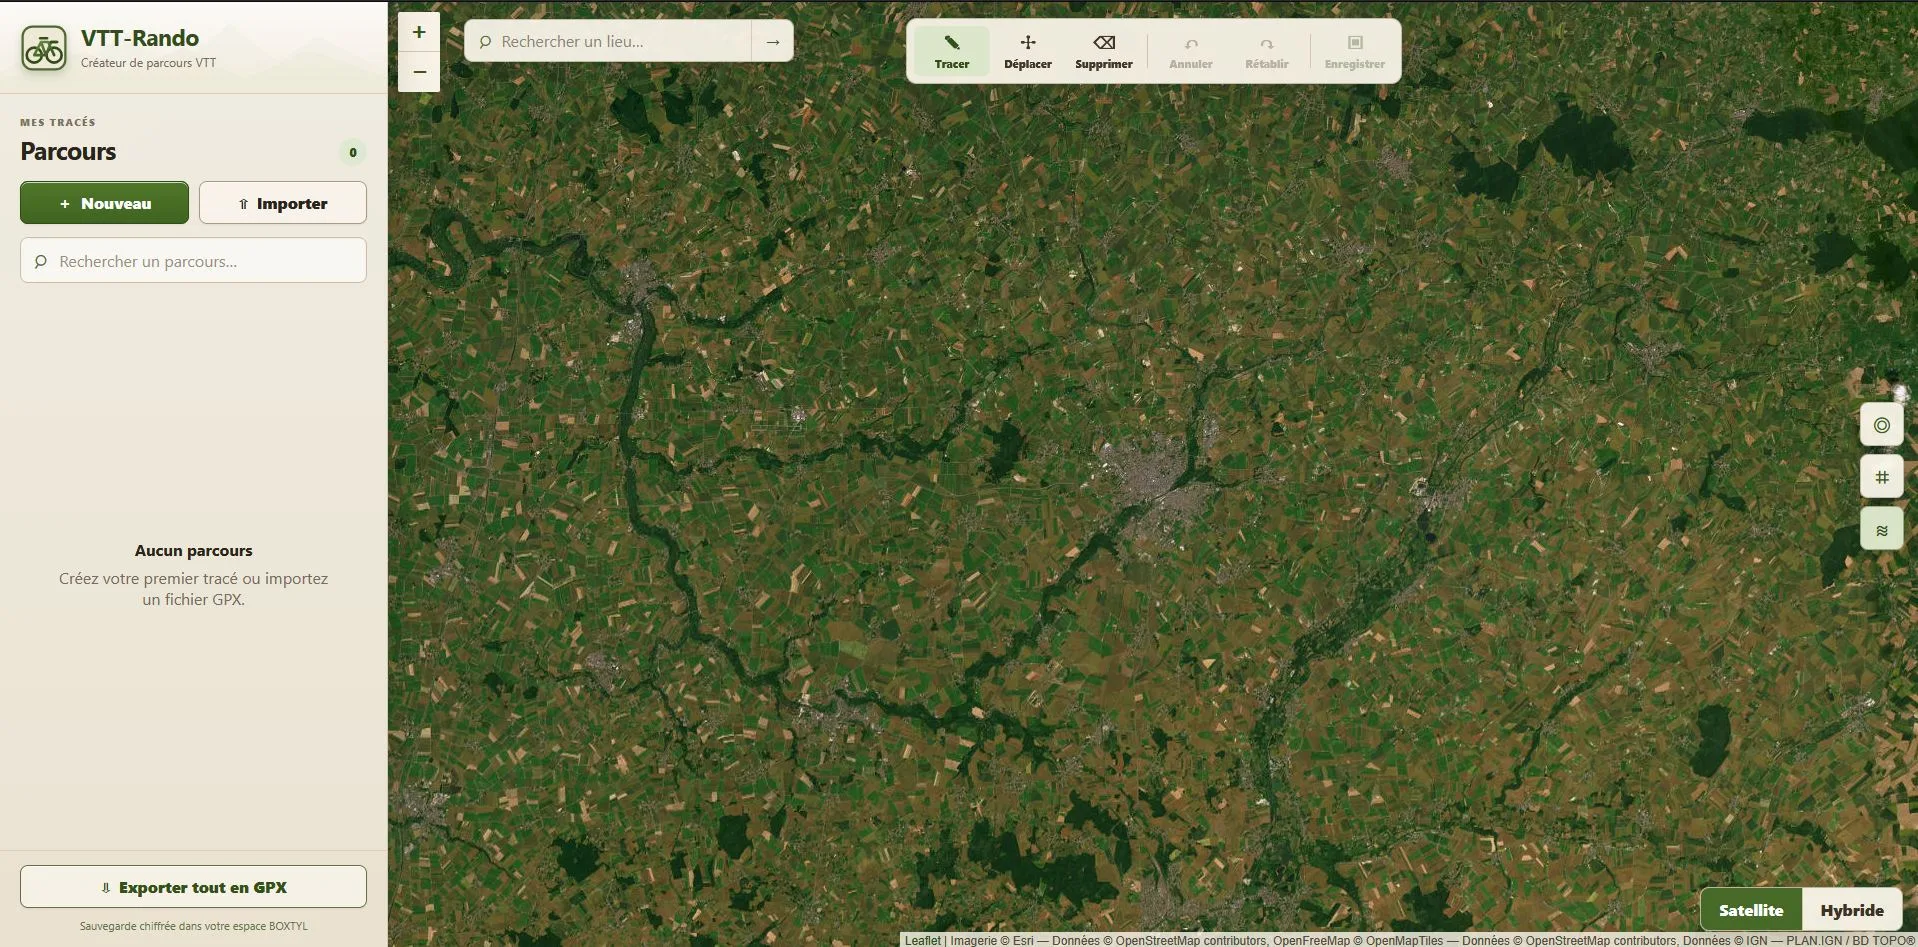Click the Importer button
The image size is (1918, 947).
click(283, 203)
